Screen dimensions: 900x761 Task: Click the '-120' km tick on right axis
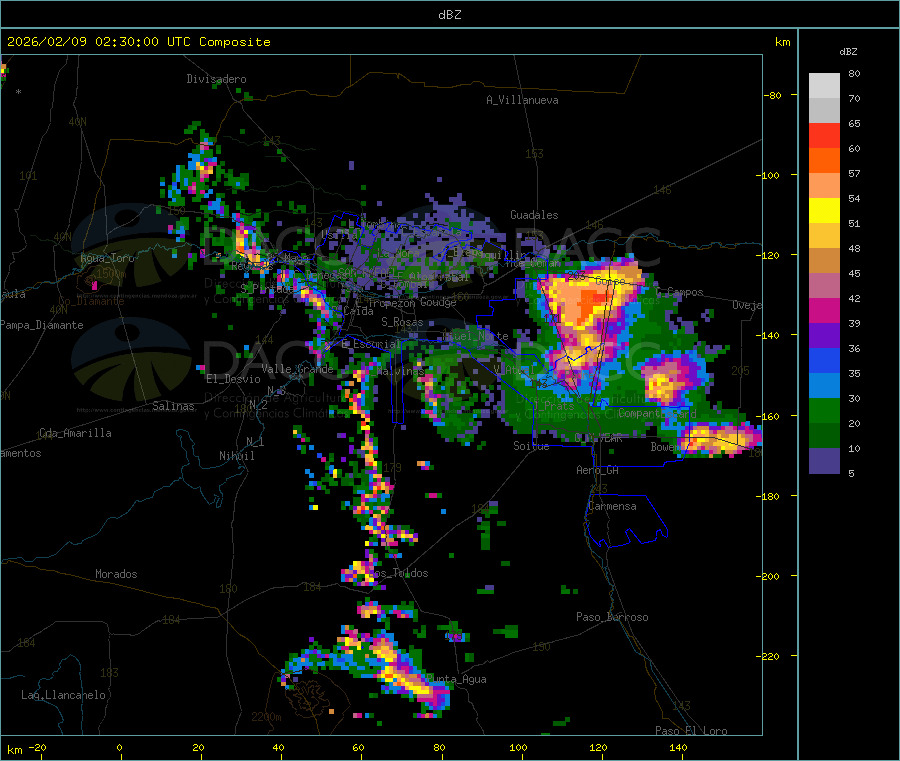pyautogui.click(x=768, y=255)
